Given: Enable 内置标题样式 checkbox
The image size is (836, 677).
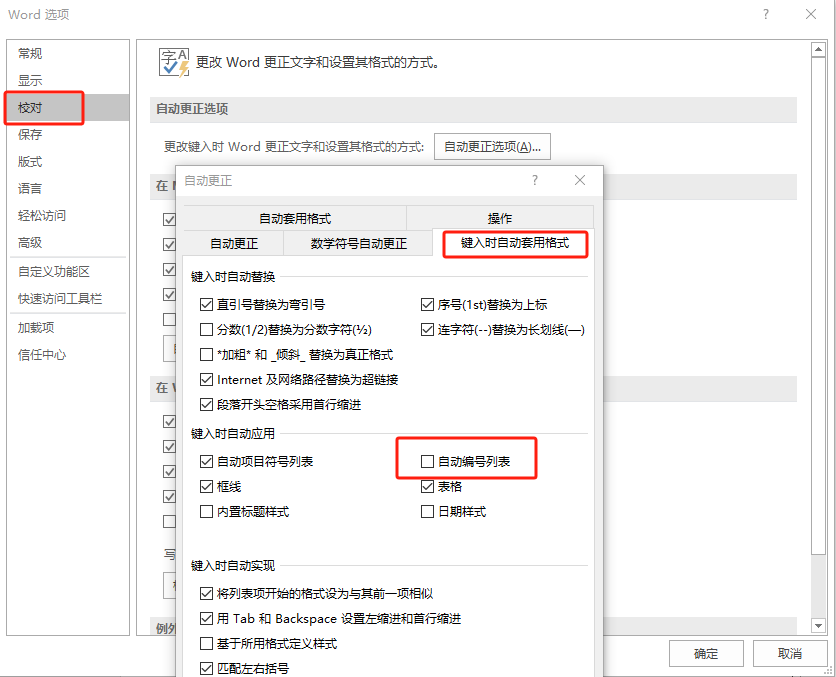Looking at the screenshot, I should (206, 512).
